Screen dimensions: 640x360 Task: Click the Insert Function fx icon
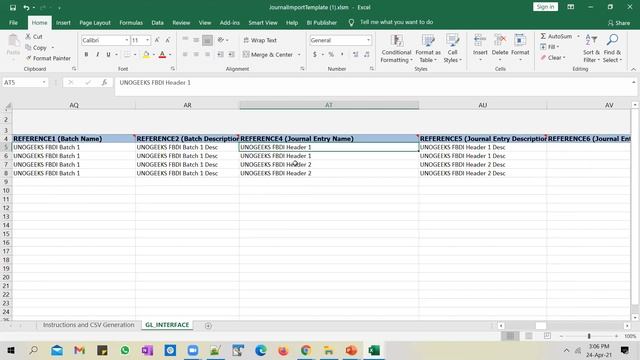(104, 82)
